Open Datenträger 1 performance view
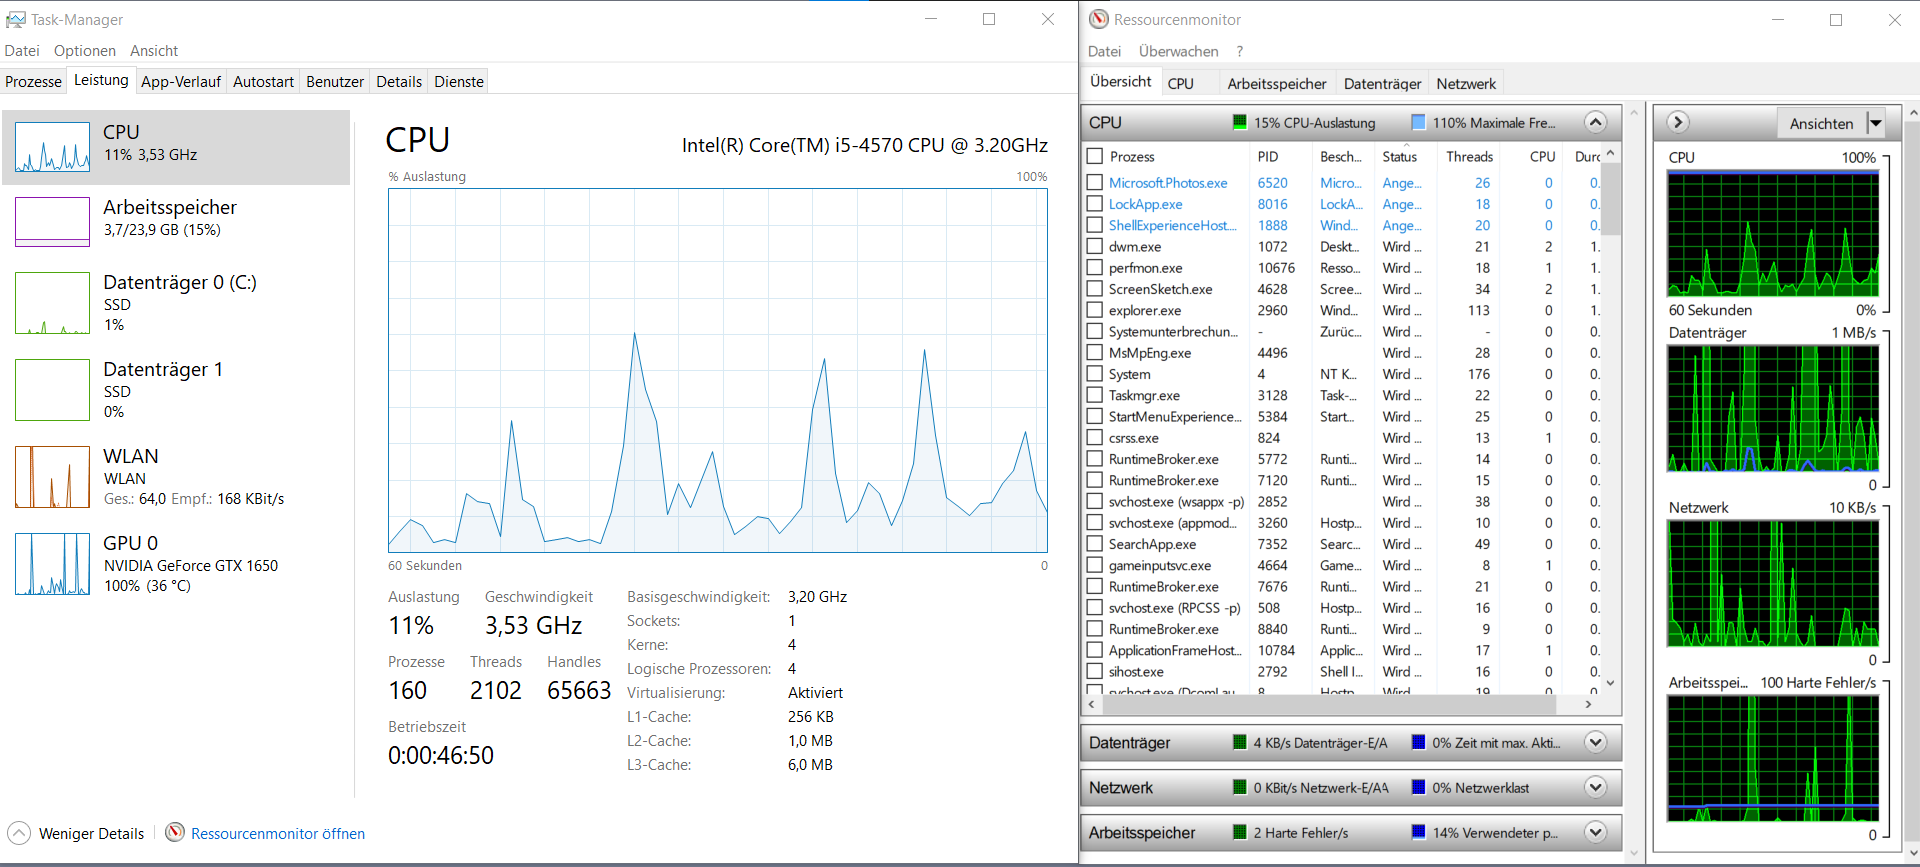 [x=176, y=390]
